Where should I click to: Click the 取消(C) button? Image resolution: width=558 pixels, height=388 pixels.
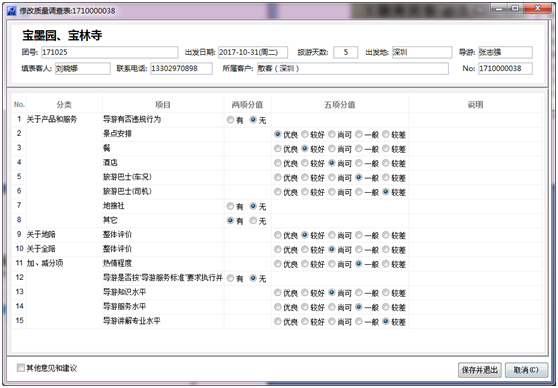(526, 370)
